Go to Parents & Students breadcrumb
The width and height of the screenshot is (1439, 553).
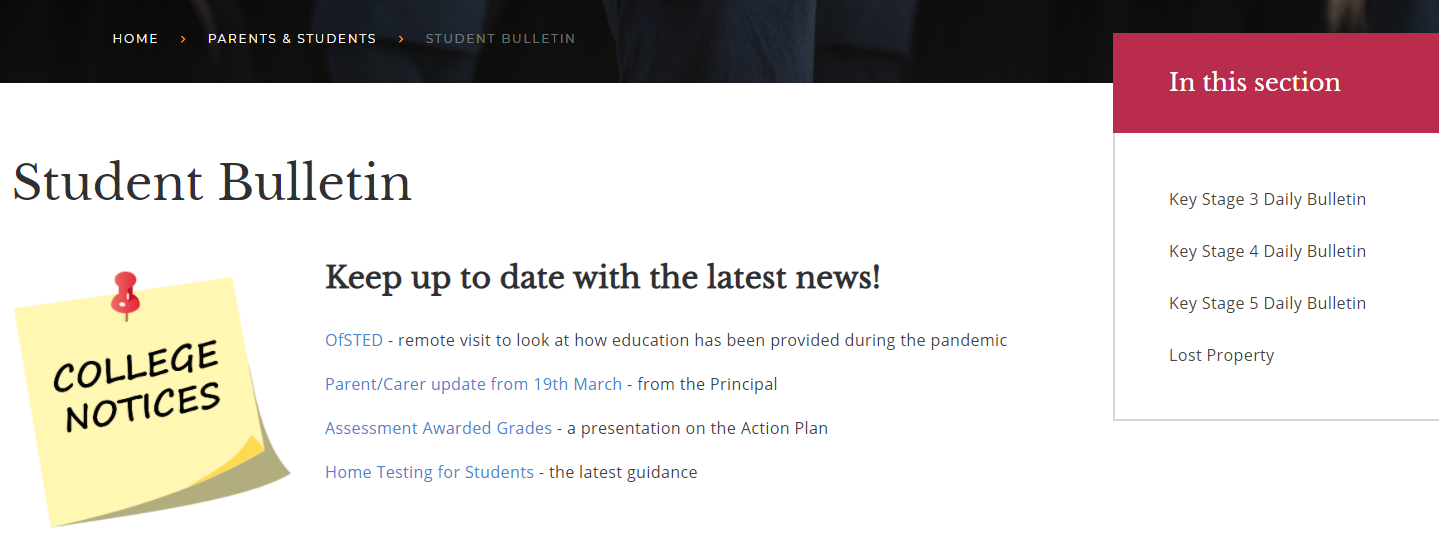pyautogui.click(x=292, y=39)
